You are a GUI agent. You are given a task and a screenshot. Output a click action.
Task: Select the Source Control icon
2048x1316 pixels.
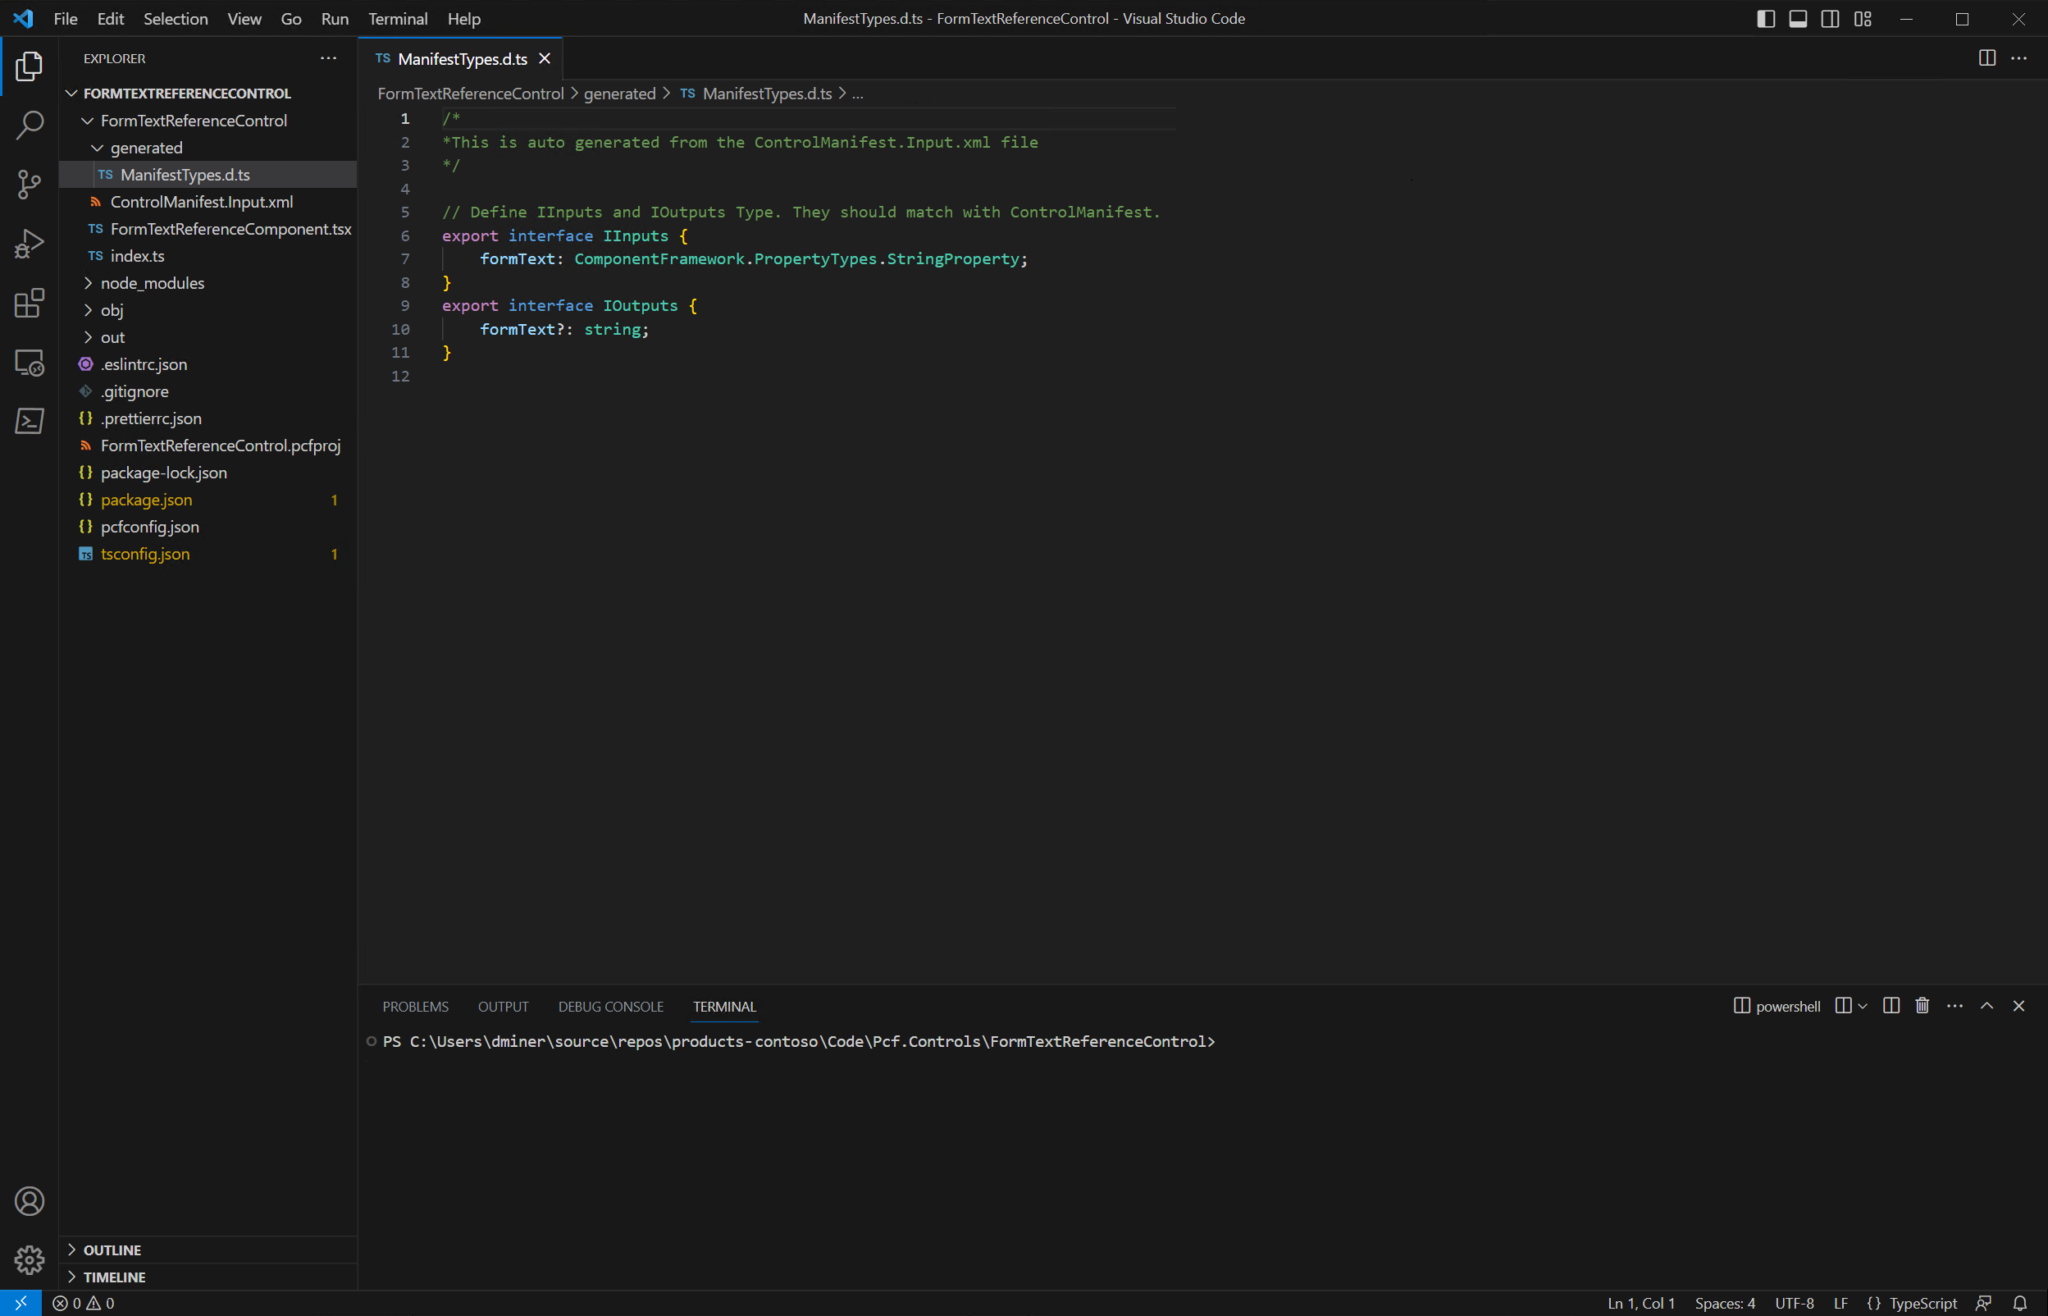29,184
